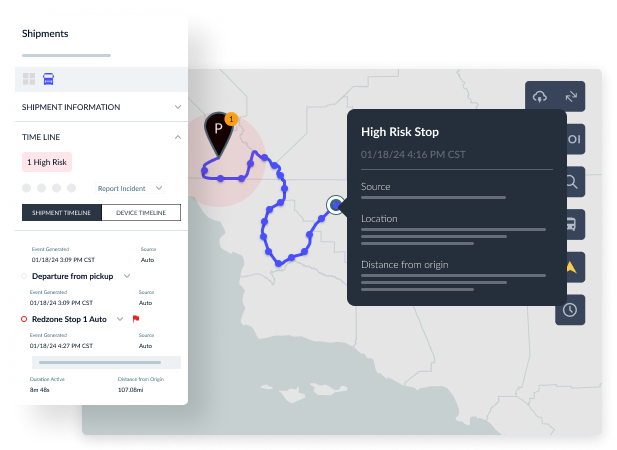Click the 1 High Risk badge
The width and height of the screenshot is (617, 450).
tap(47, 162)
